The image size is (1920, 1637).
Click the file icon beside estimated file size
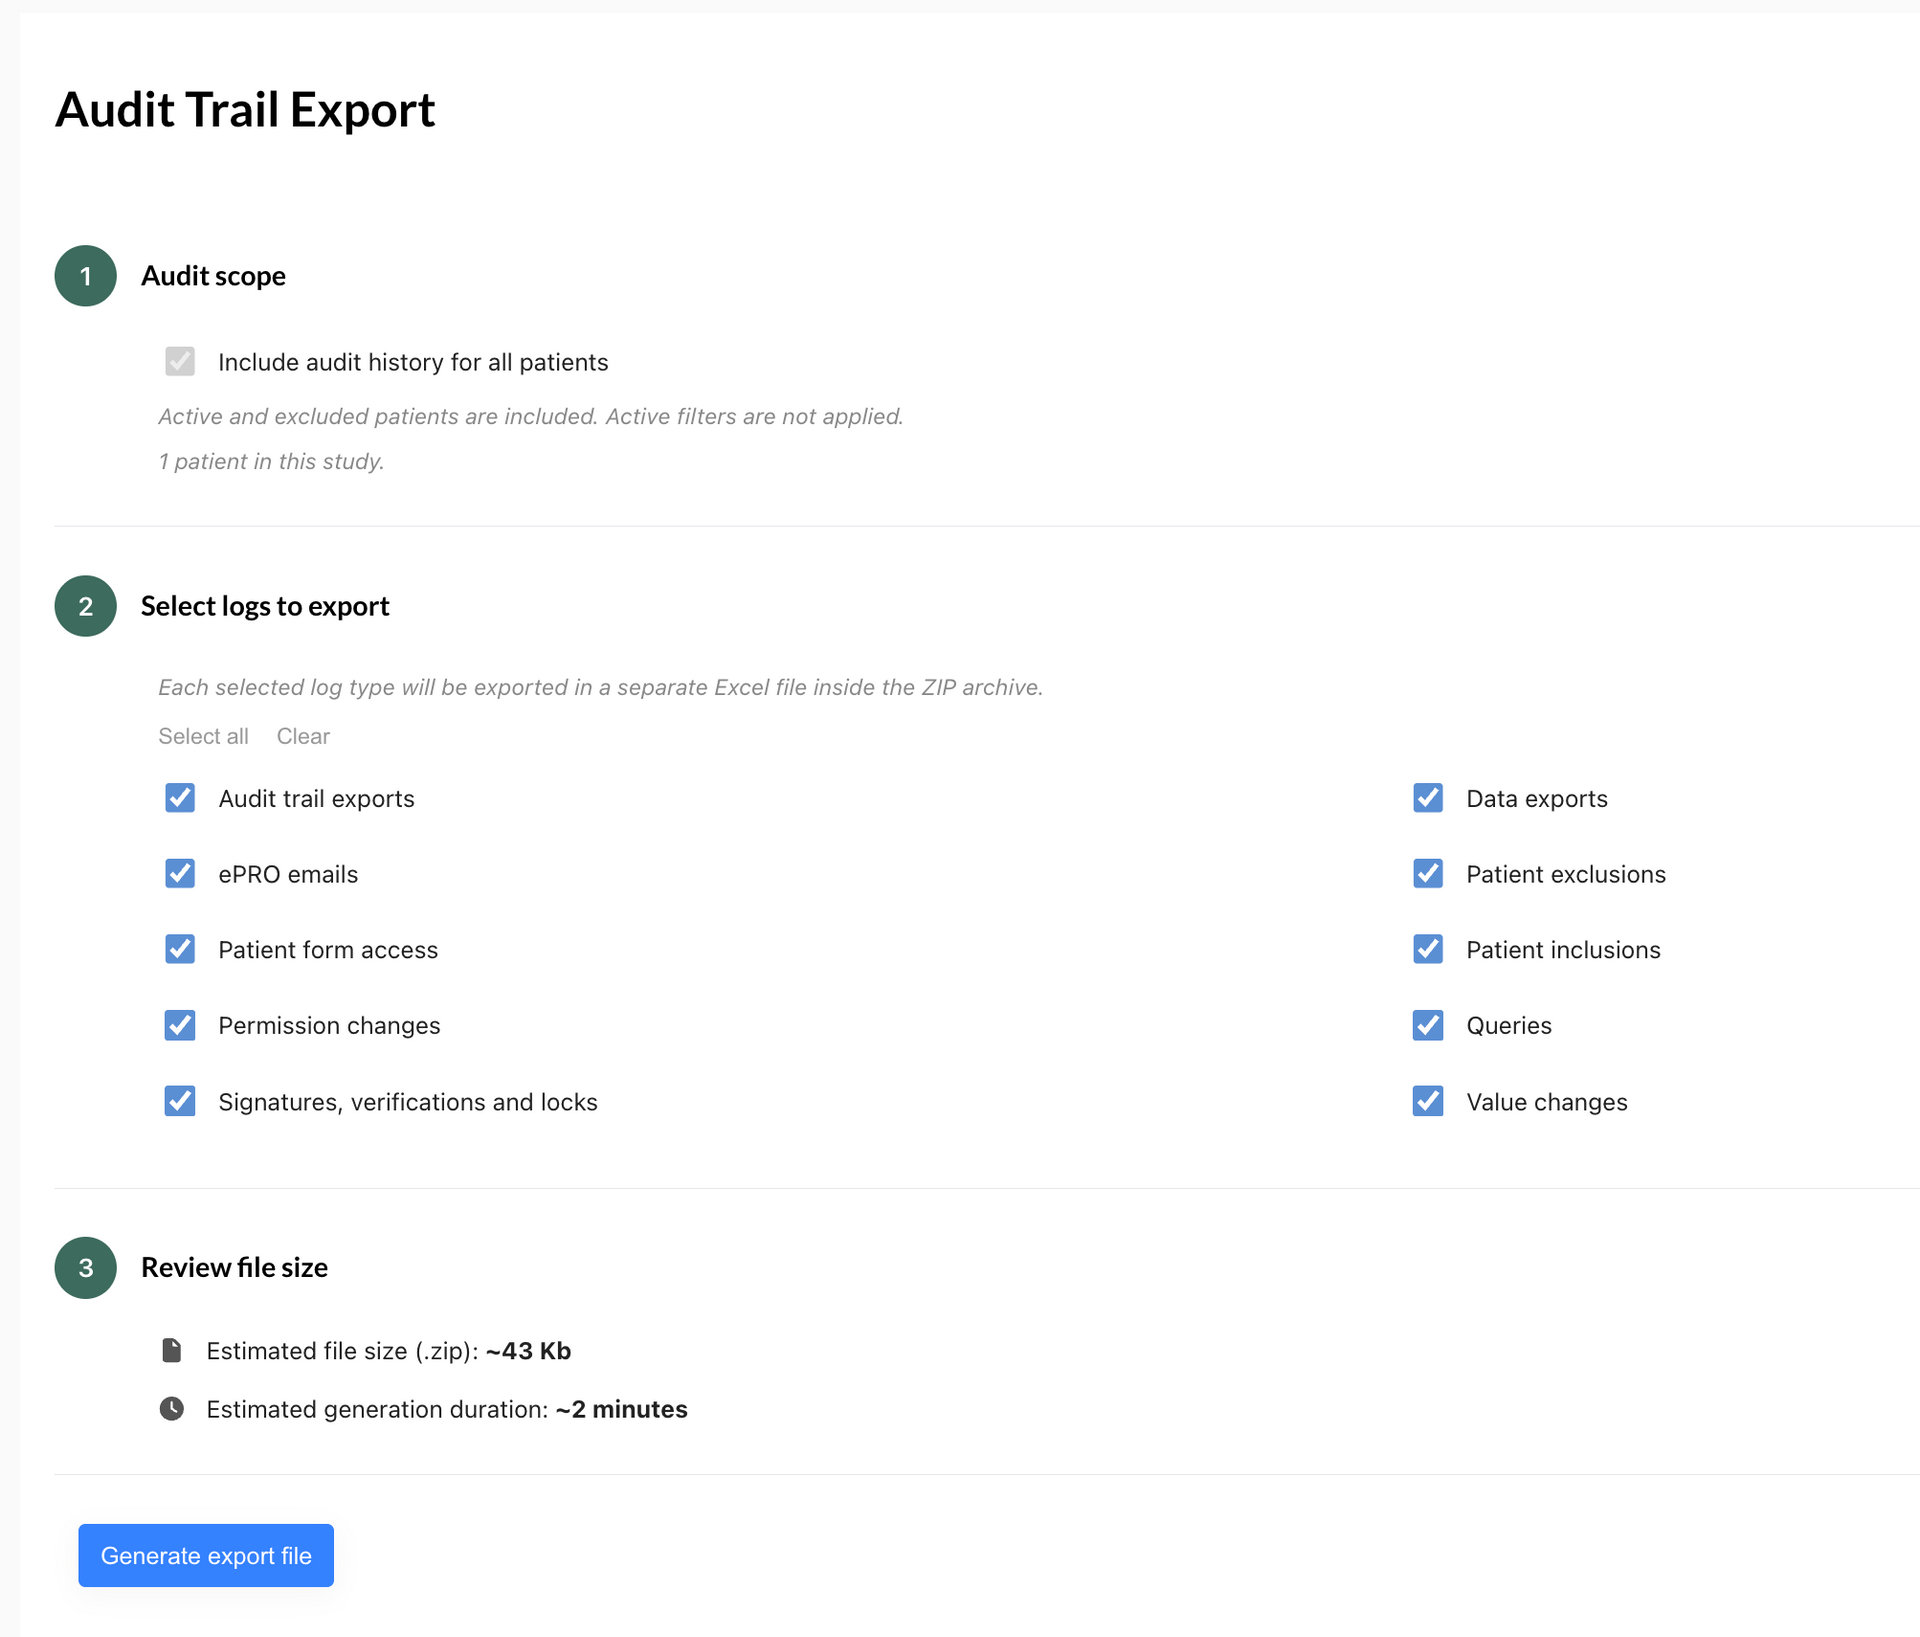[x=172, y=1351]
